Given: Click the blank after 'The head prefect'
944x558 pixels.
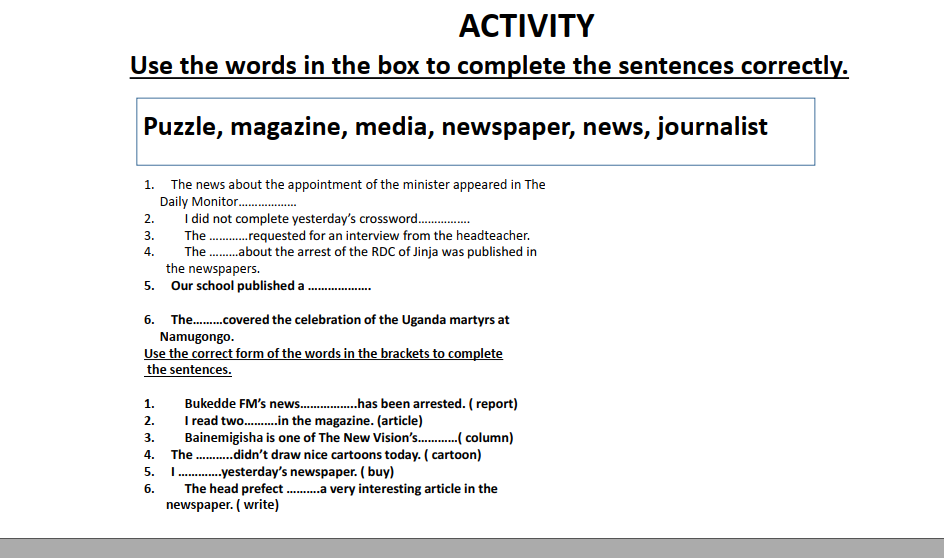Looking at the screenshot, I should 302,489.
